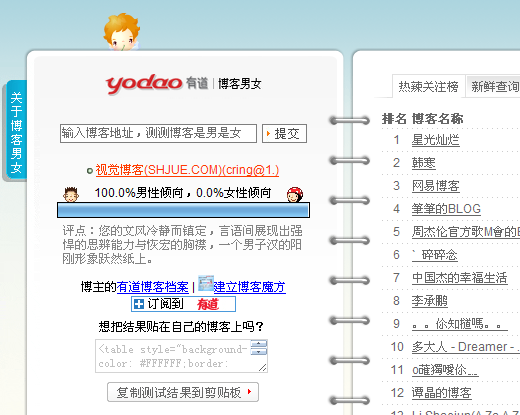Screen dimensions: 520x415
Task: Open 关于博客男女 side tab
Action: tap(16, 131)
